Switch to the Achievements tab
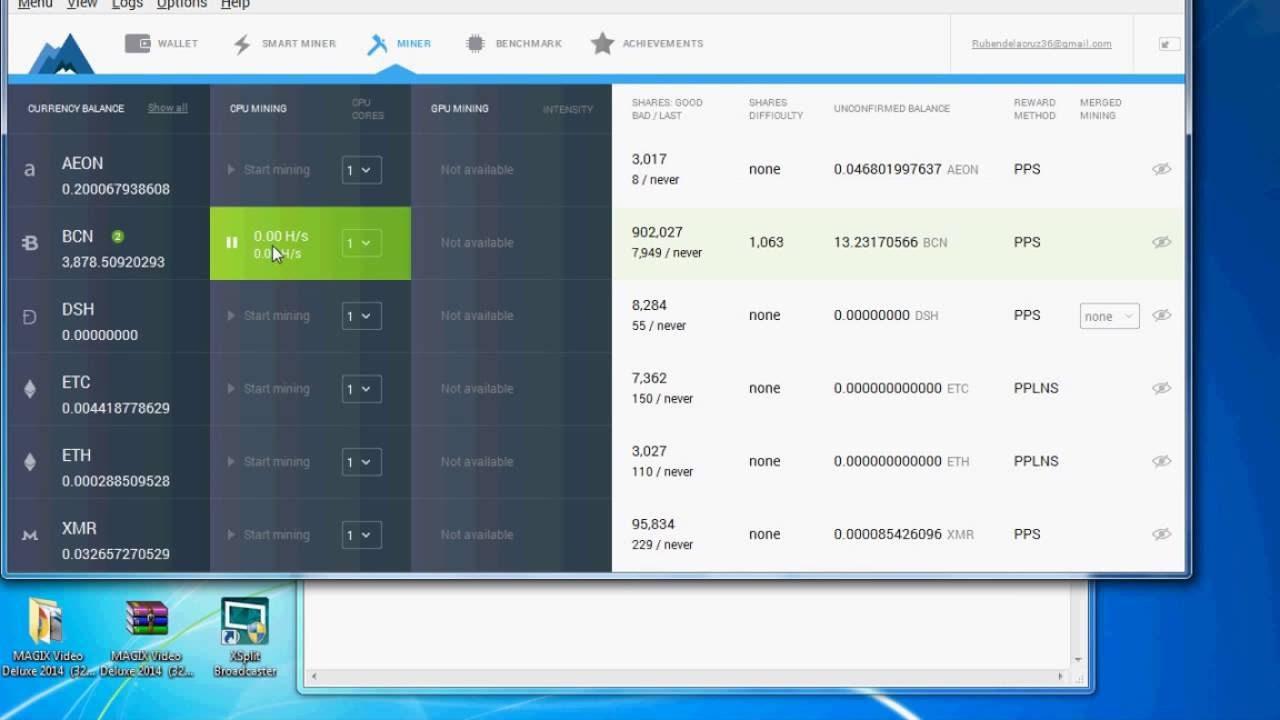Viewport: 1280px width, 720px height. click(x=647, y=44)
